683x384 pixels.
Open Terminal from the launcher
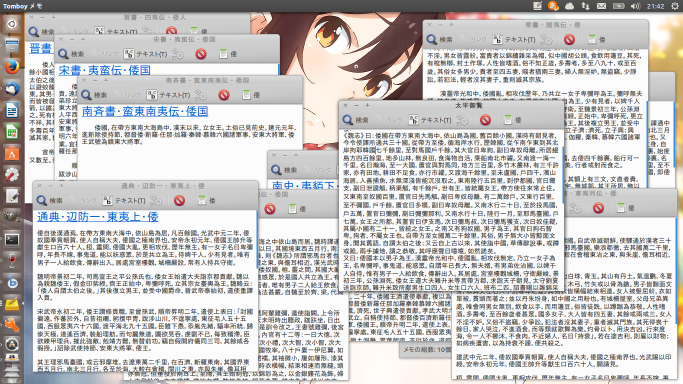(12, 239)
